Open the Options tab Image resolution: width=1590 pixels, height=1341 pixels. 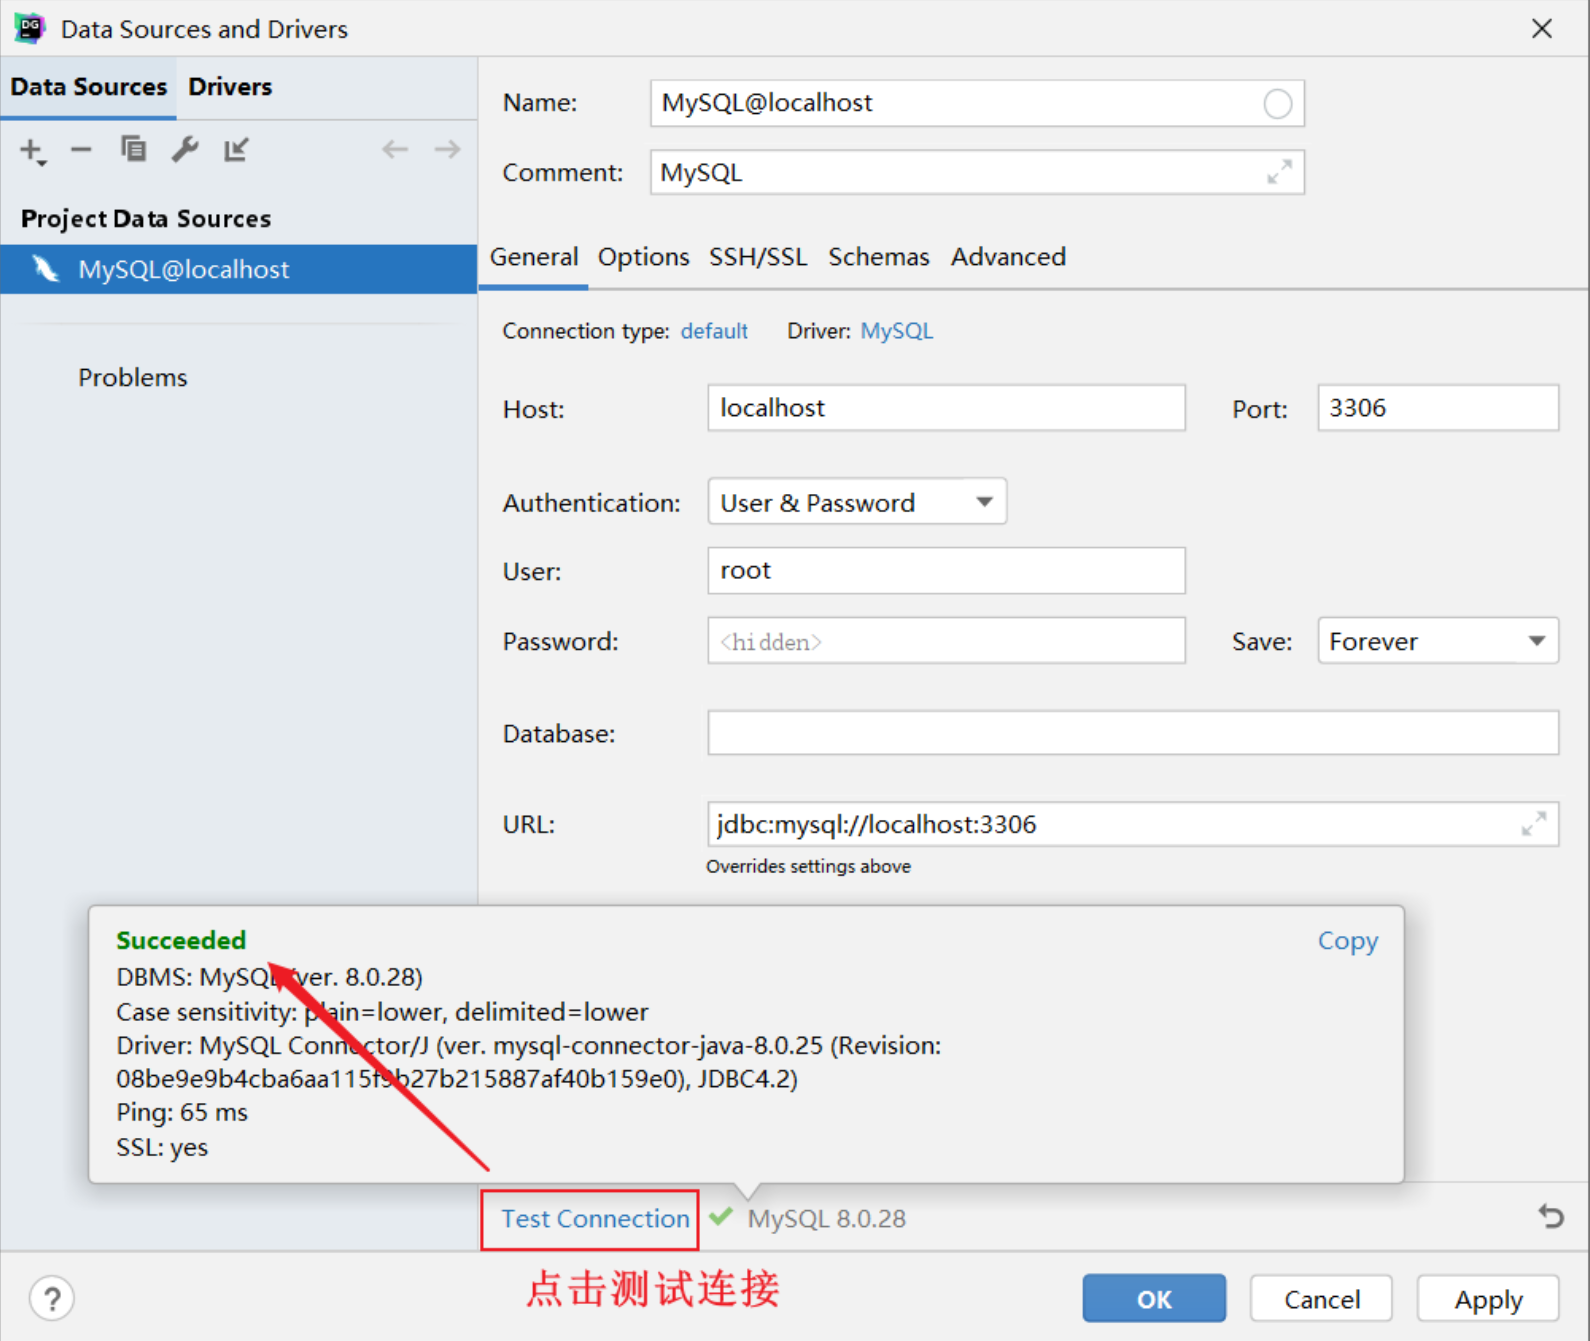click(x=644, y=257)
